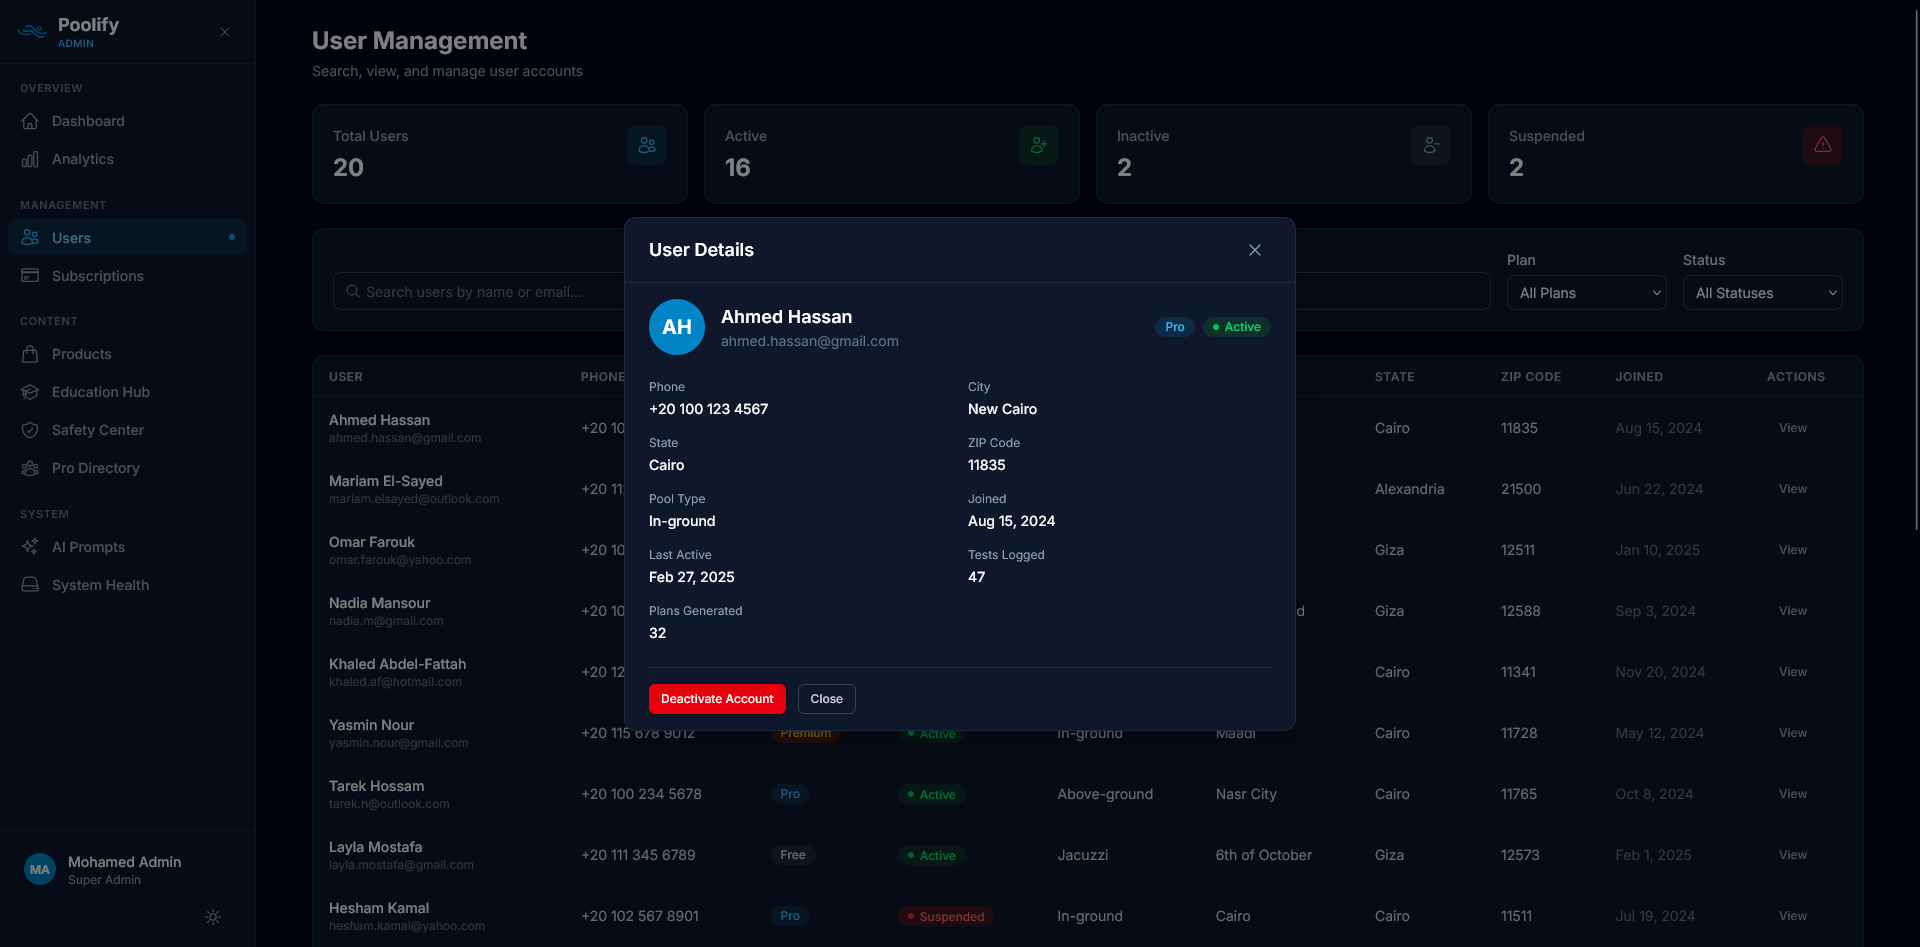Click the ZIP CODE column header
Image resolution: width=1920 pixels, height=947 pixels.
[1530, 377]
